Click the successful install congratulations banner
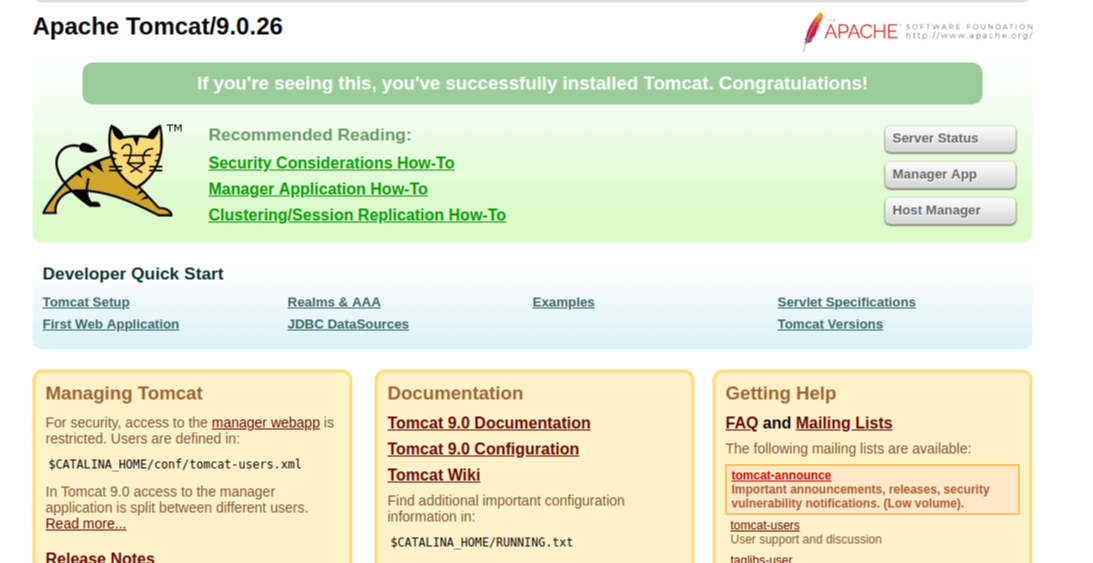Viewport: 1093px width, 563px height. pos(532,84)
